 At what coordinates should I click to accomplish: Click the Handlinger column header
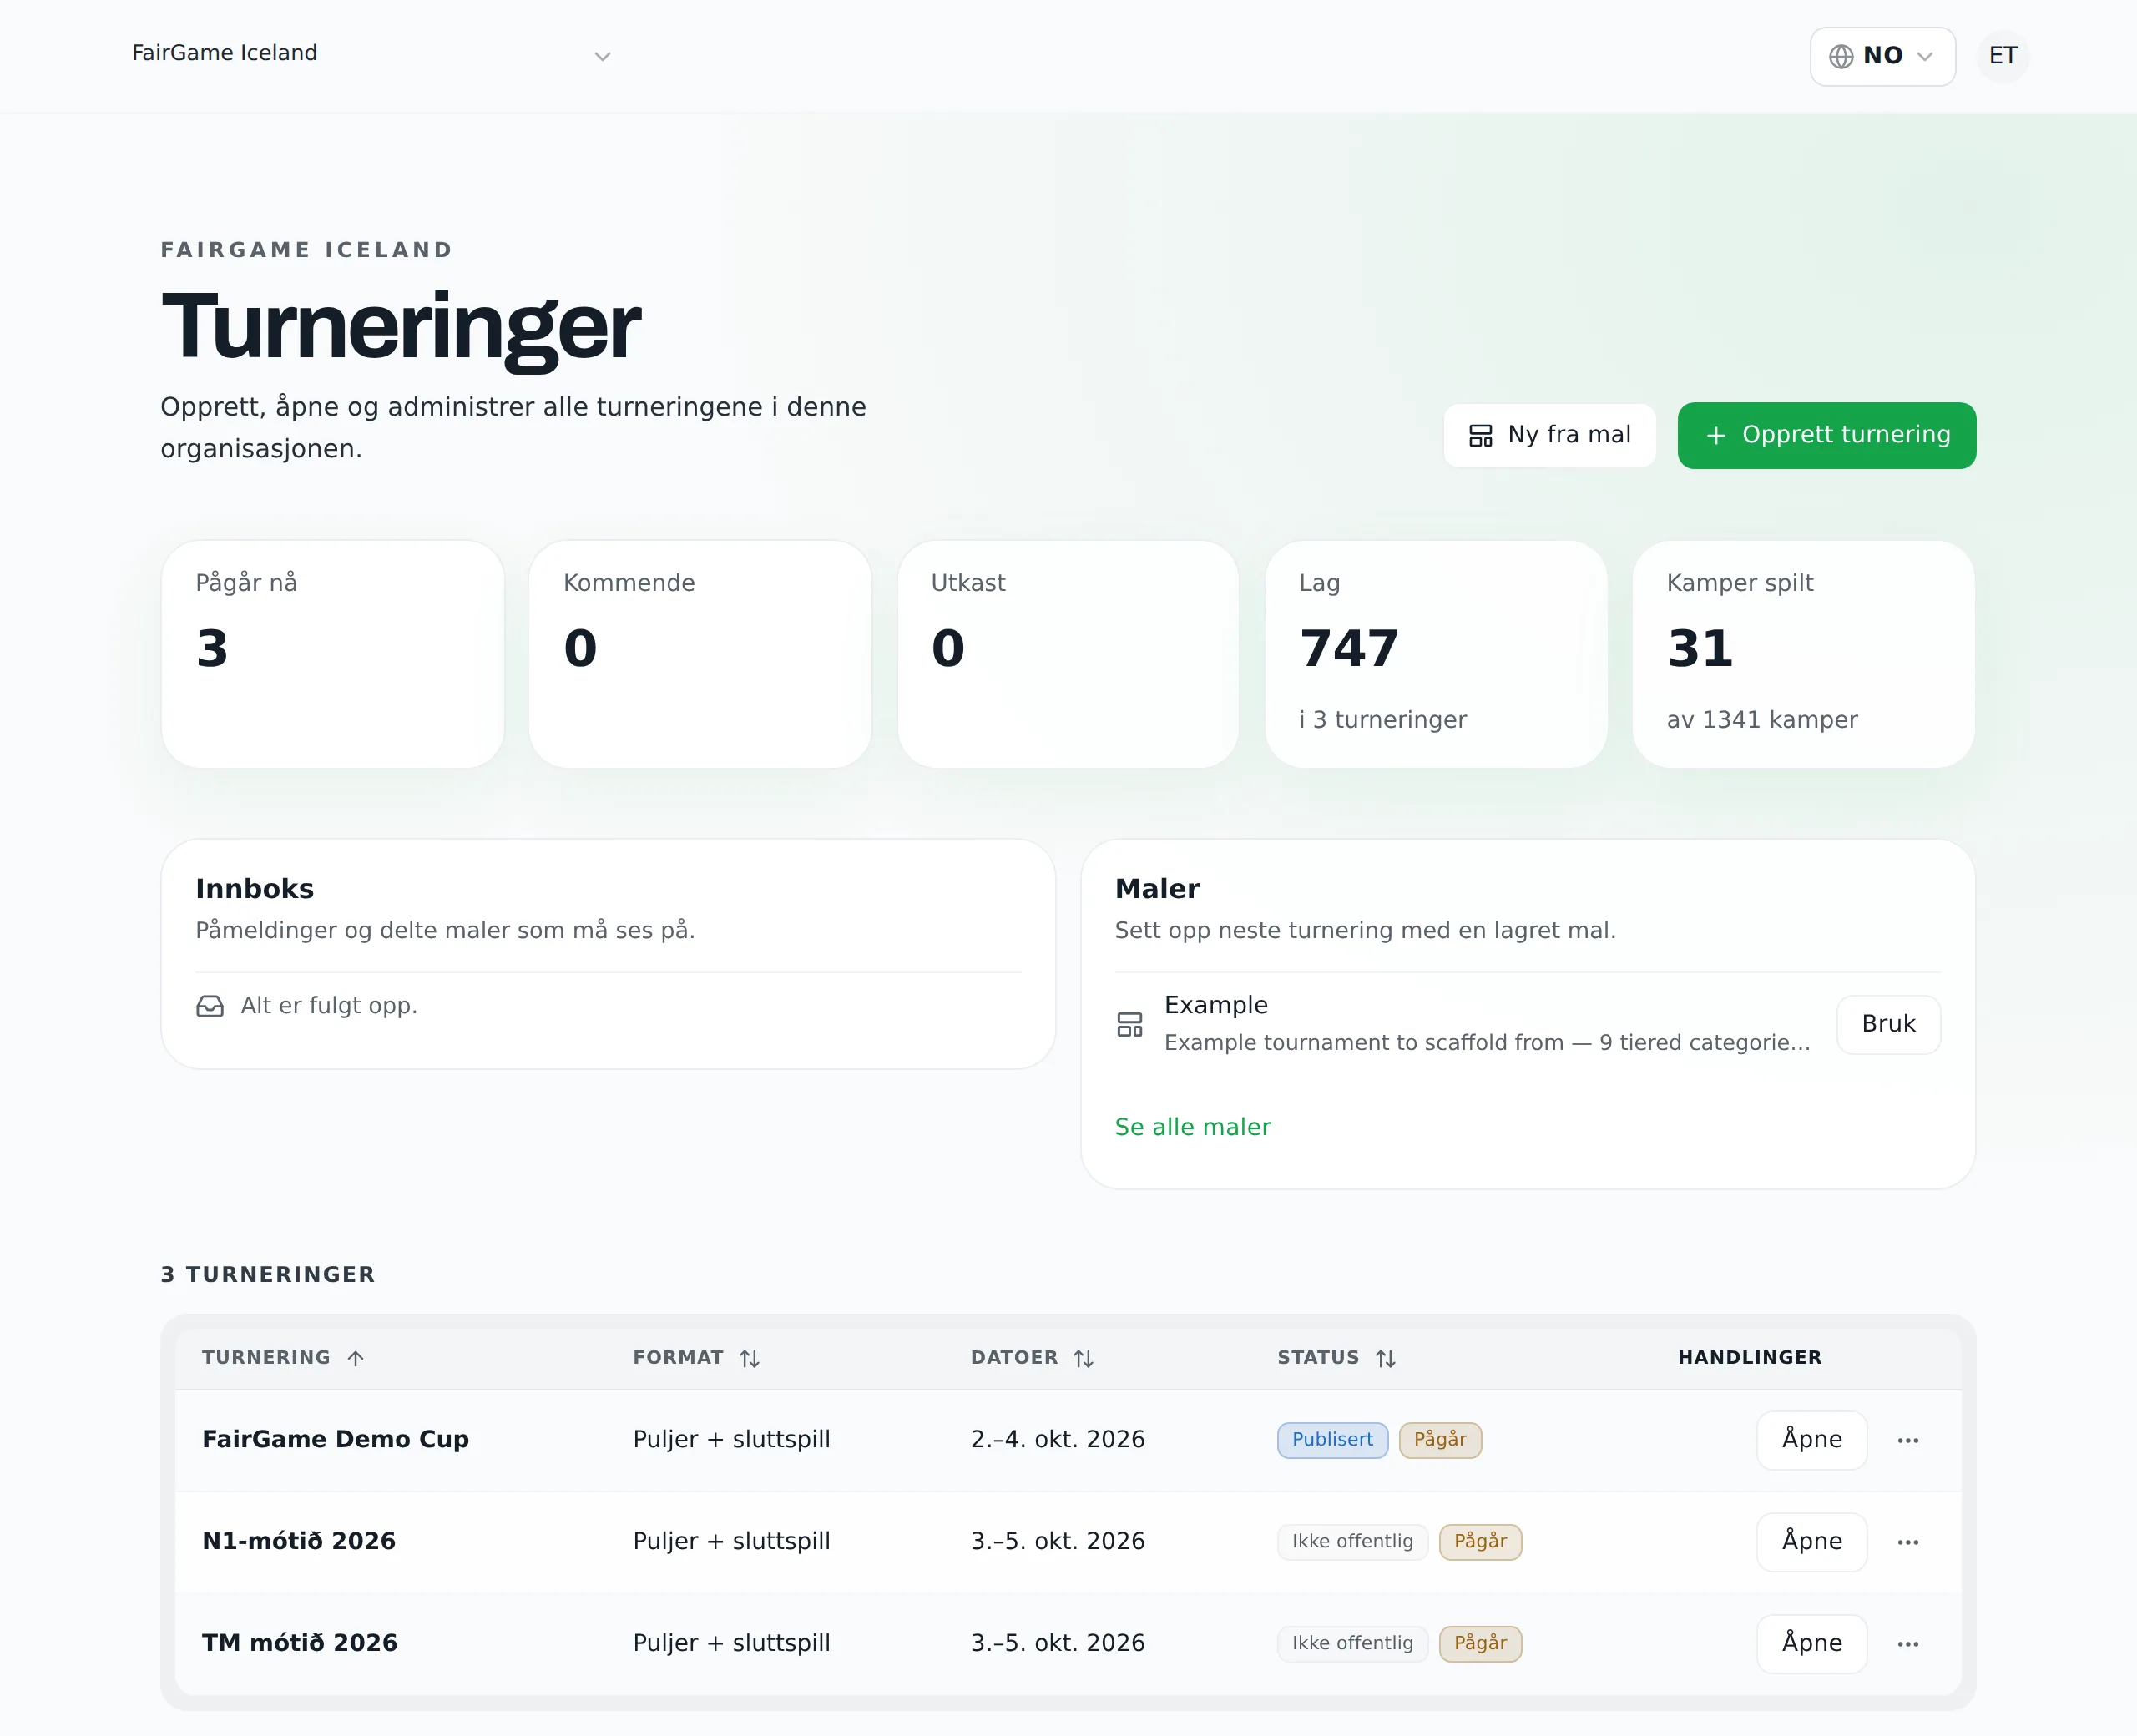pyautogui.click(x=1750, y=1358)
